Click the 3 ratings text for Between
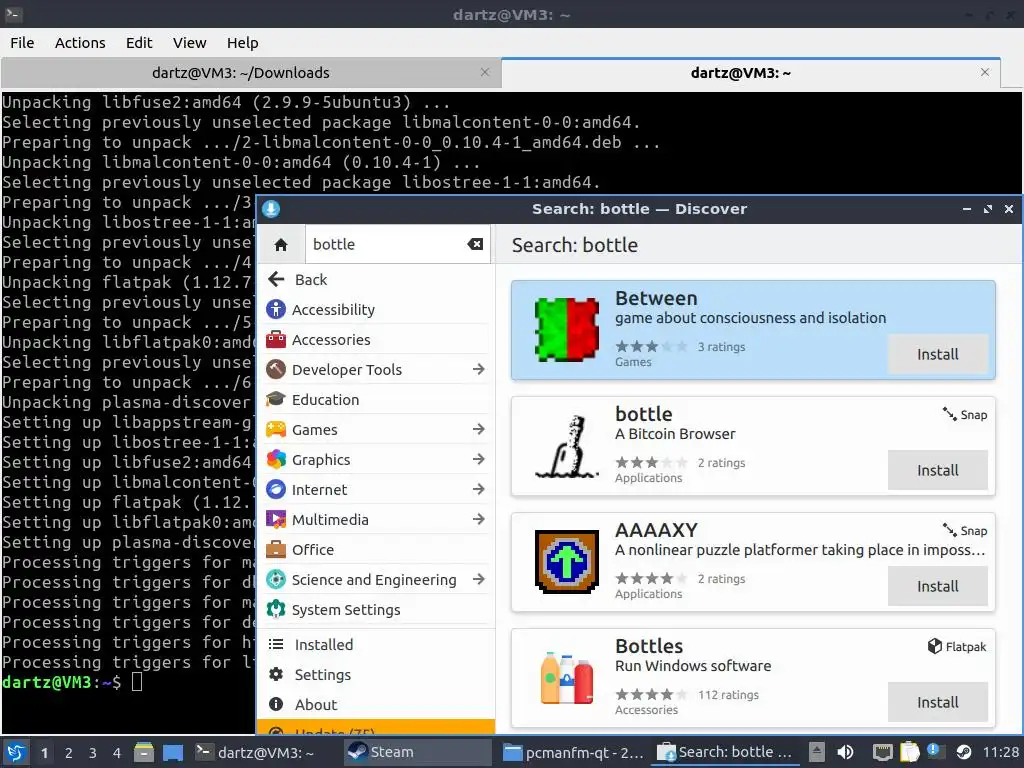The width and height of the screenshot is (1024, 768). click(x=722, y=347)
